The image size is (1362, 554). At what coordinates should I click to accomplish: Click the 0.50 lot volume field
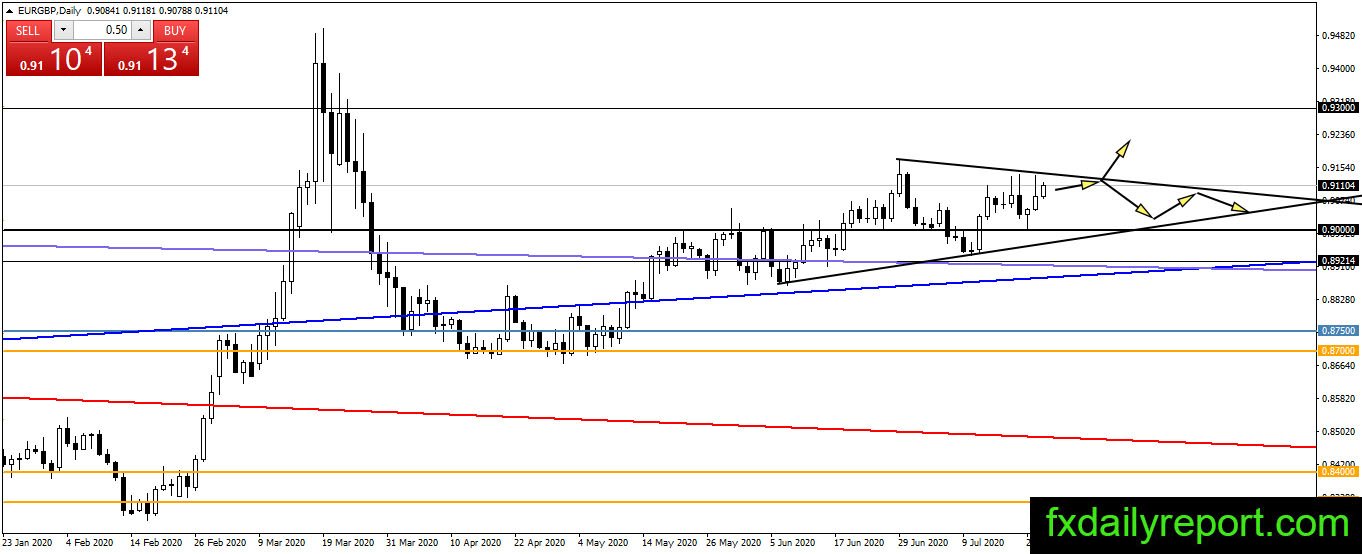click(x=102, y=30)
